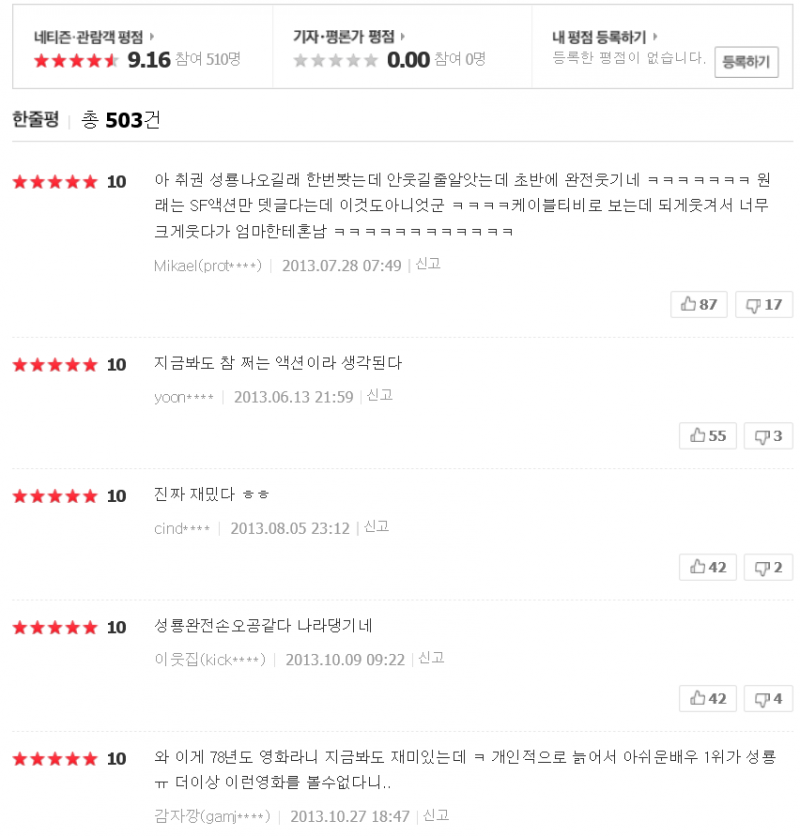Screen dimensions: 800x836
Task: Report cind**** review via 신고
Action: 376,526
